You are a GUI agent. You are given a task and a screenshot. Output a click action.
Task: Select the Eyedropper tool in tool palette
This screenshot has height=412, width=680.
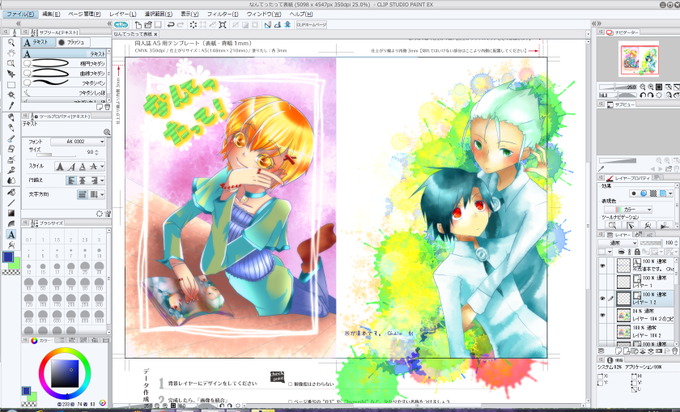coord(11,105)
